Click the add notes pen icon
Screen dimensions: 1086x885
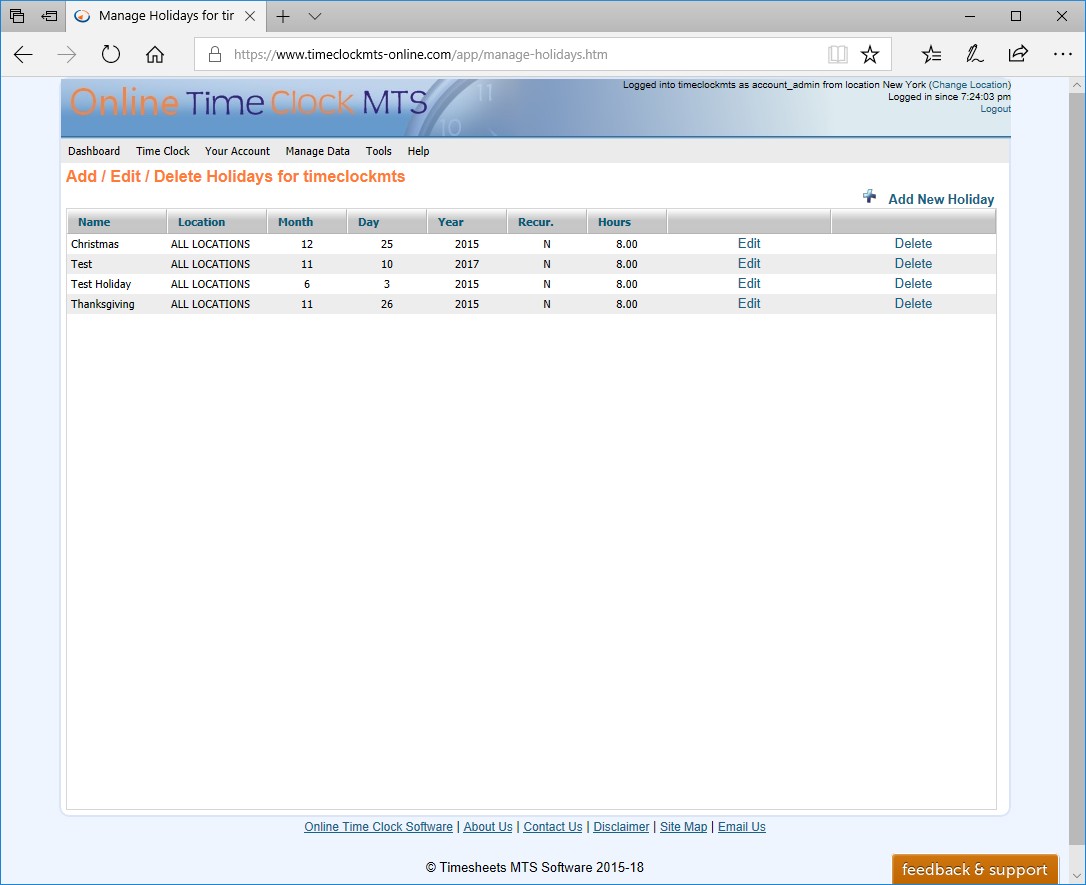click(x=974, y=55)
